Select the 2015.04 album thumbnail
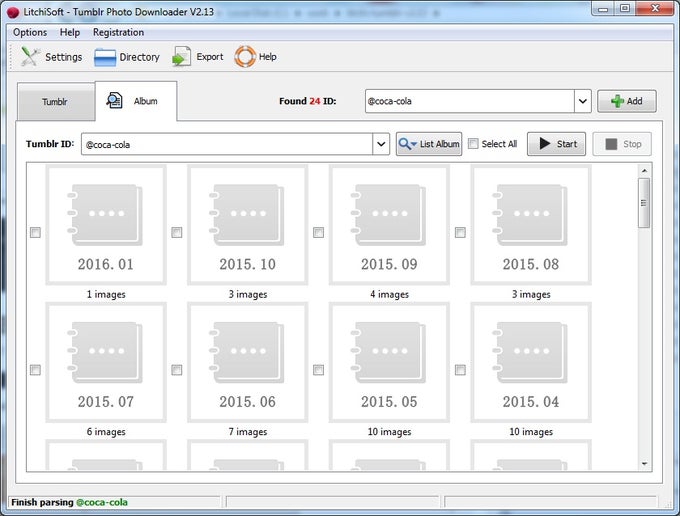Image resolution: width=680 pixels, height=516 pixels. [531, 363]
